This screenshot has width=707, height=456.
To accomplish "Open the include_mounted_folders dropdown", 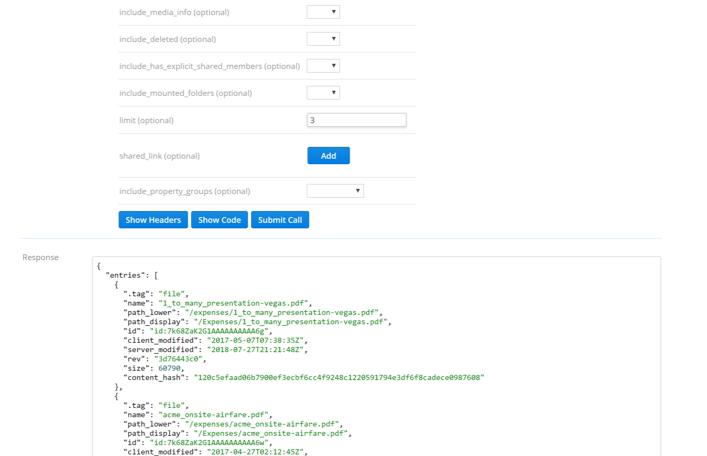I will click(323, 93).
